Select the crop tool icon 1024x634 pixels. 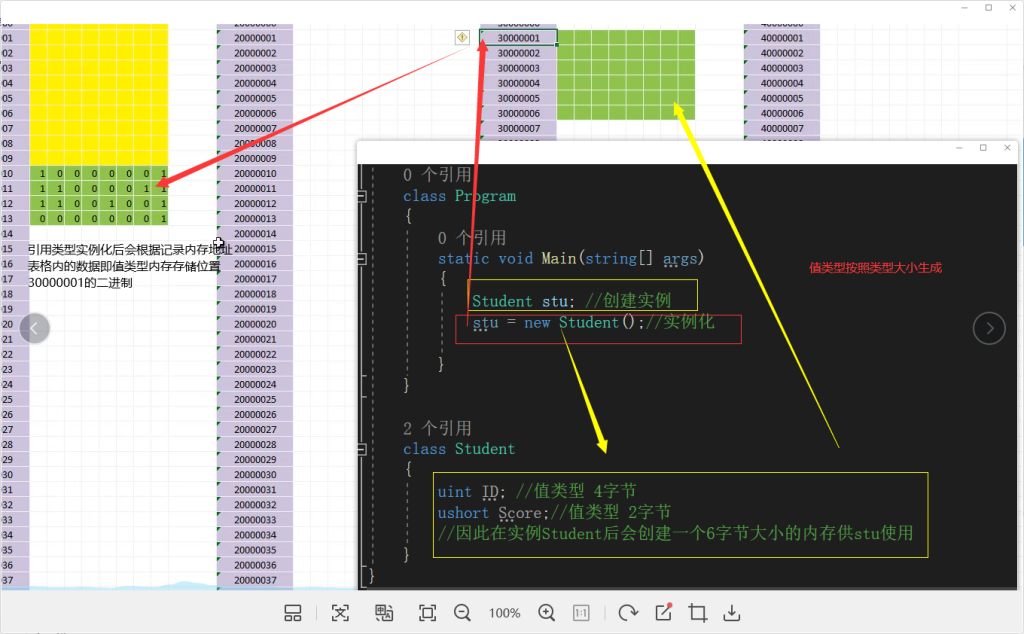click(697, 612)
